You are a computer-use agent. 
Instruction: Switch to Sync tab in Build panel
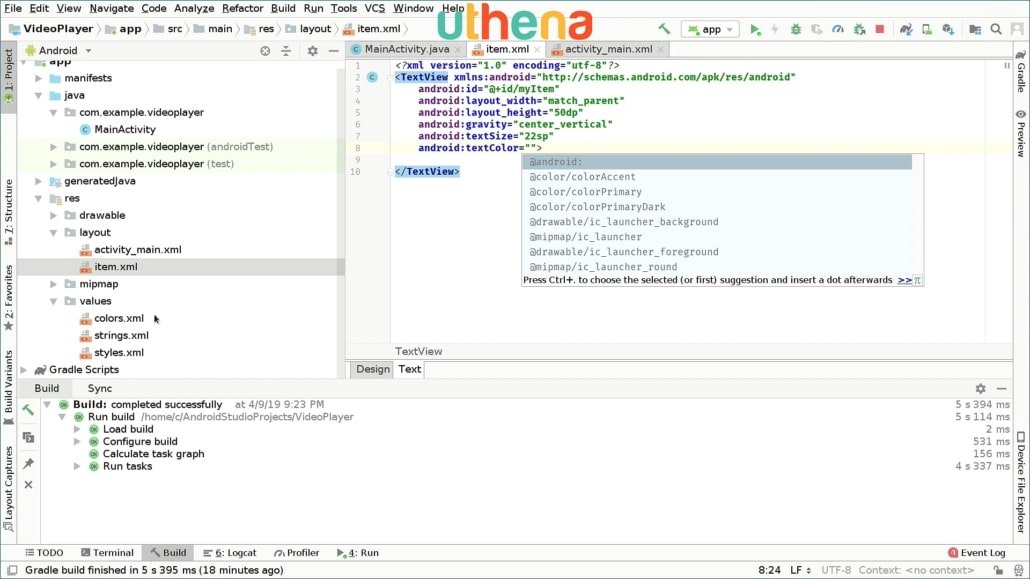100,388
